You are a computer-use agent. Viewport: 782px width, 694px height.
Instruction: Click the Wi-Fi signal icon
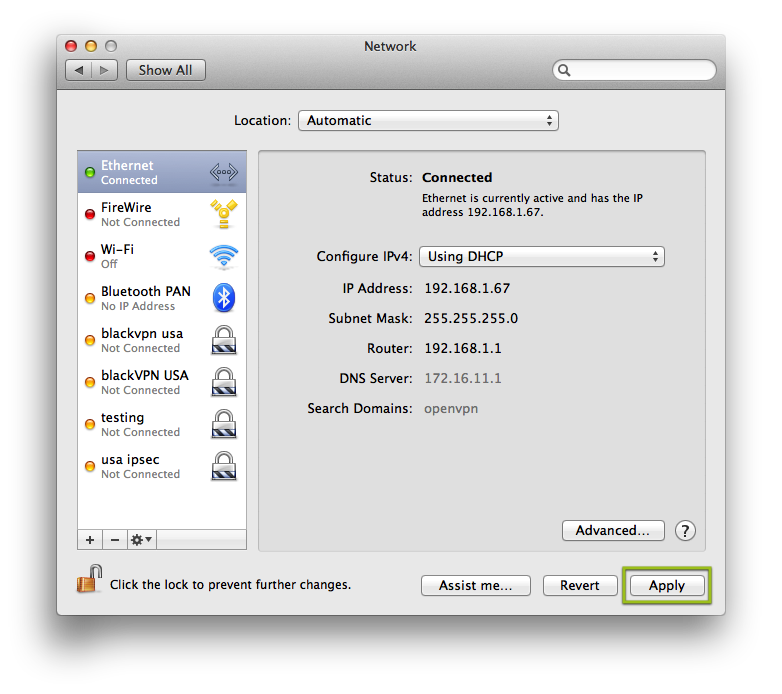(x=223, y=256)
